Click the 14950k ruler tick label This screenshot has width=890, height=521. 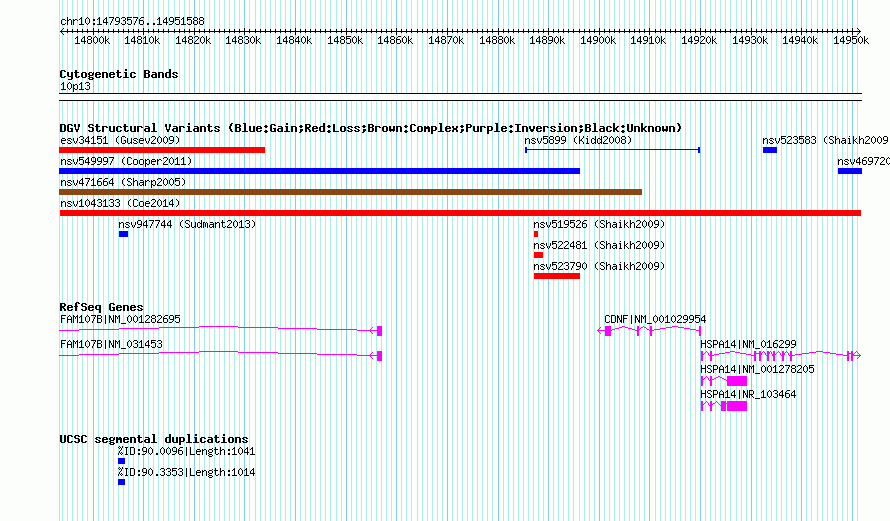(851, 40)
